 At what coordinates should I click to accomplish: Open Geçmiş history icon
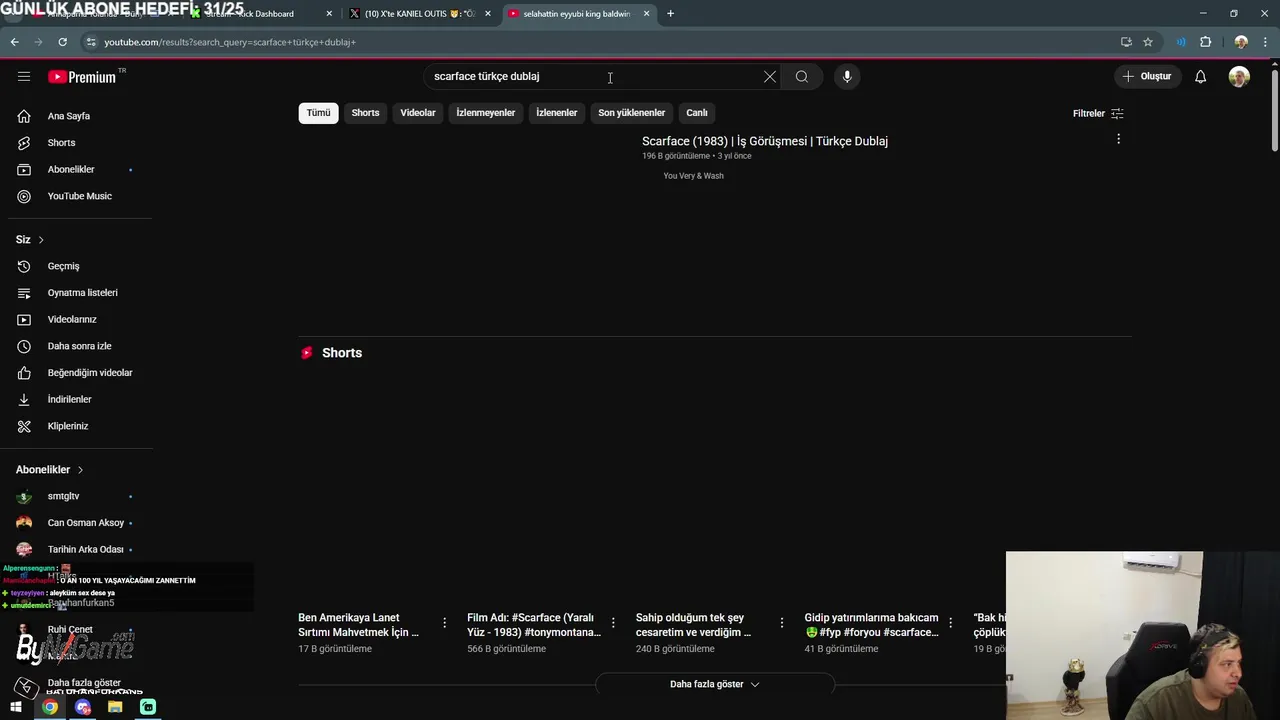[x=24, y=266]
